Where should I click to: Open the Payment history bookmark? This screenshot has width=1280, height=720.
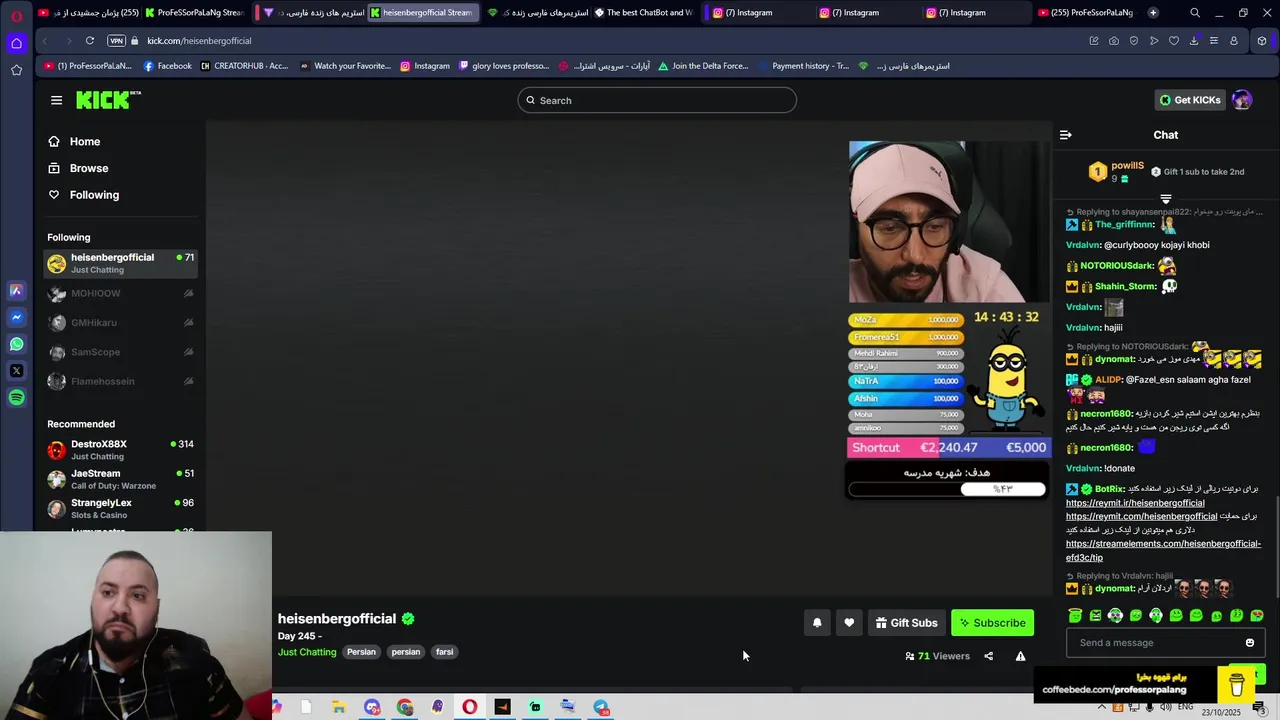(803, 66)
